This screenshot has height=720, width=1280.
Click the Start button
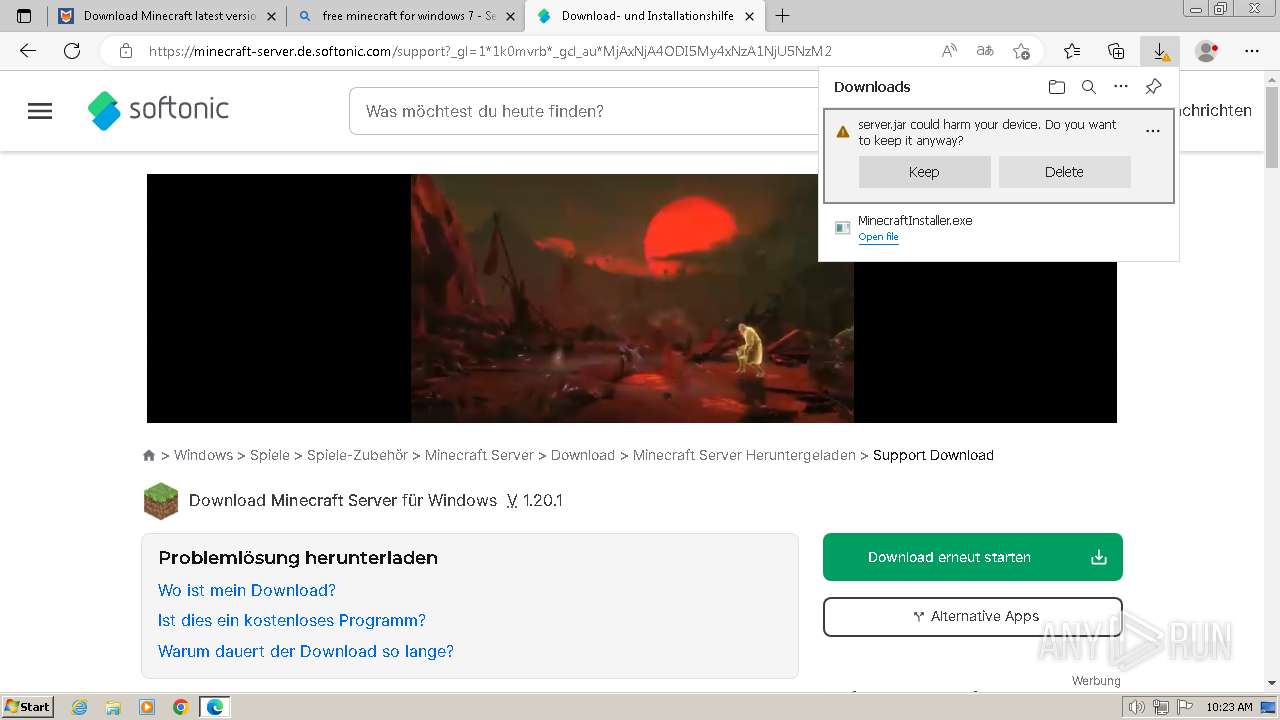pyautogui.click(x=27, y=707)
